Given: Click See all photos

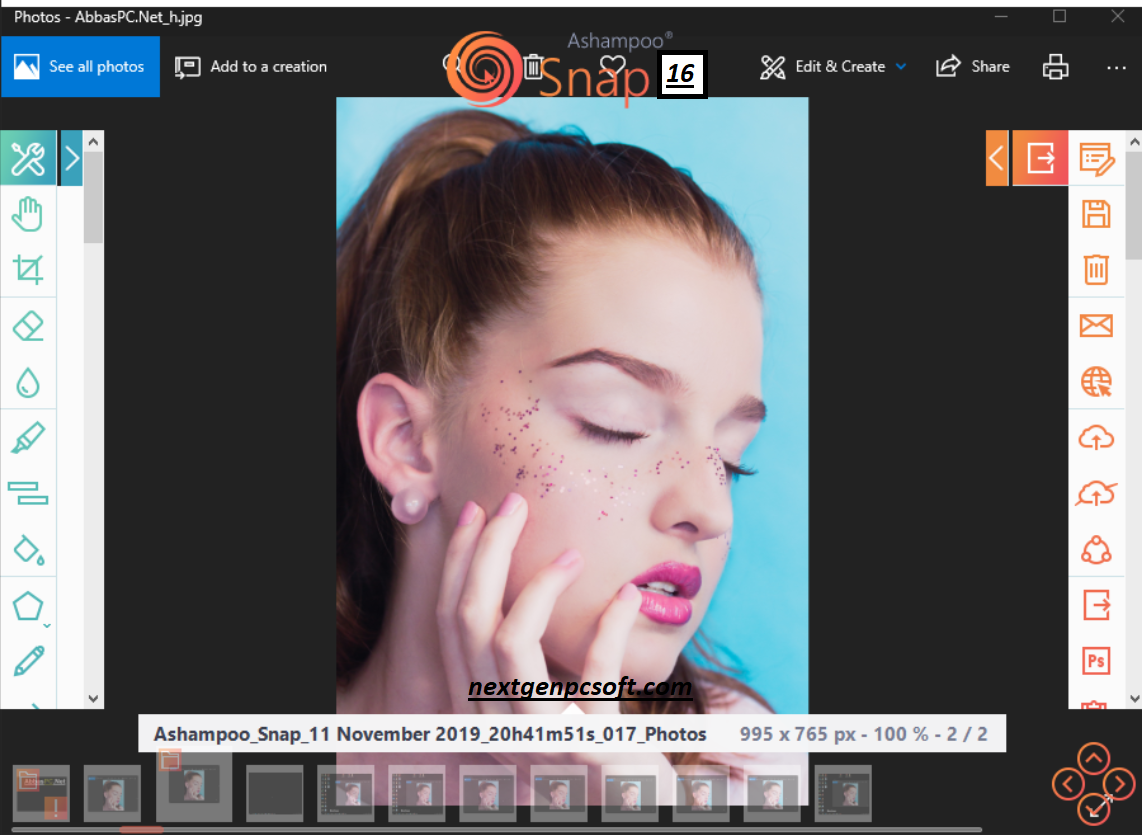Looking at the screenshot, I should [x=80, y=66].
